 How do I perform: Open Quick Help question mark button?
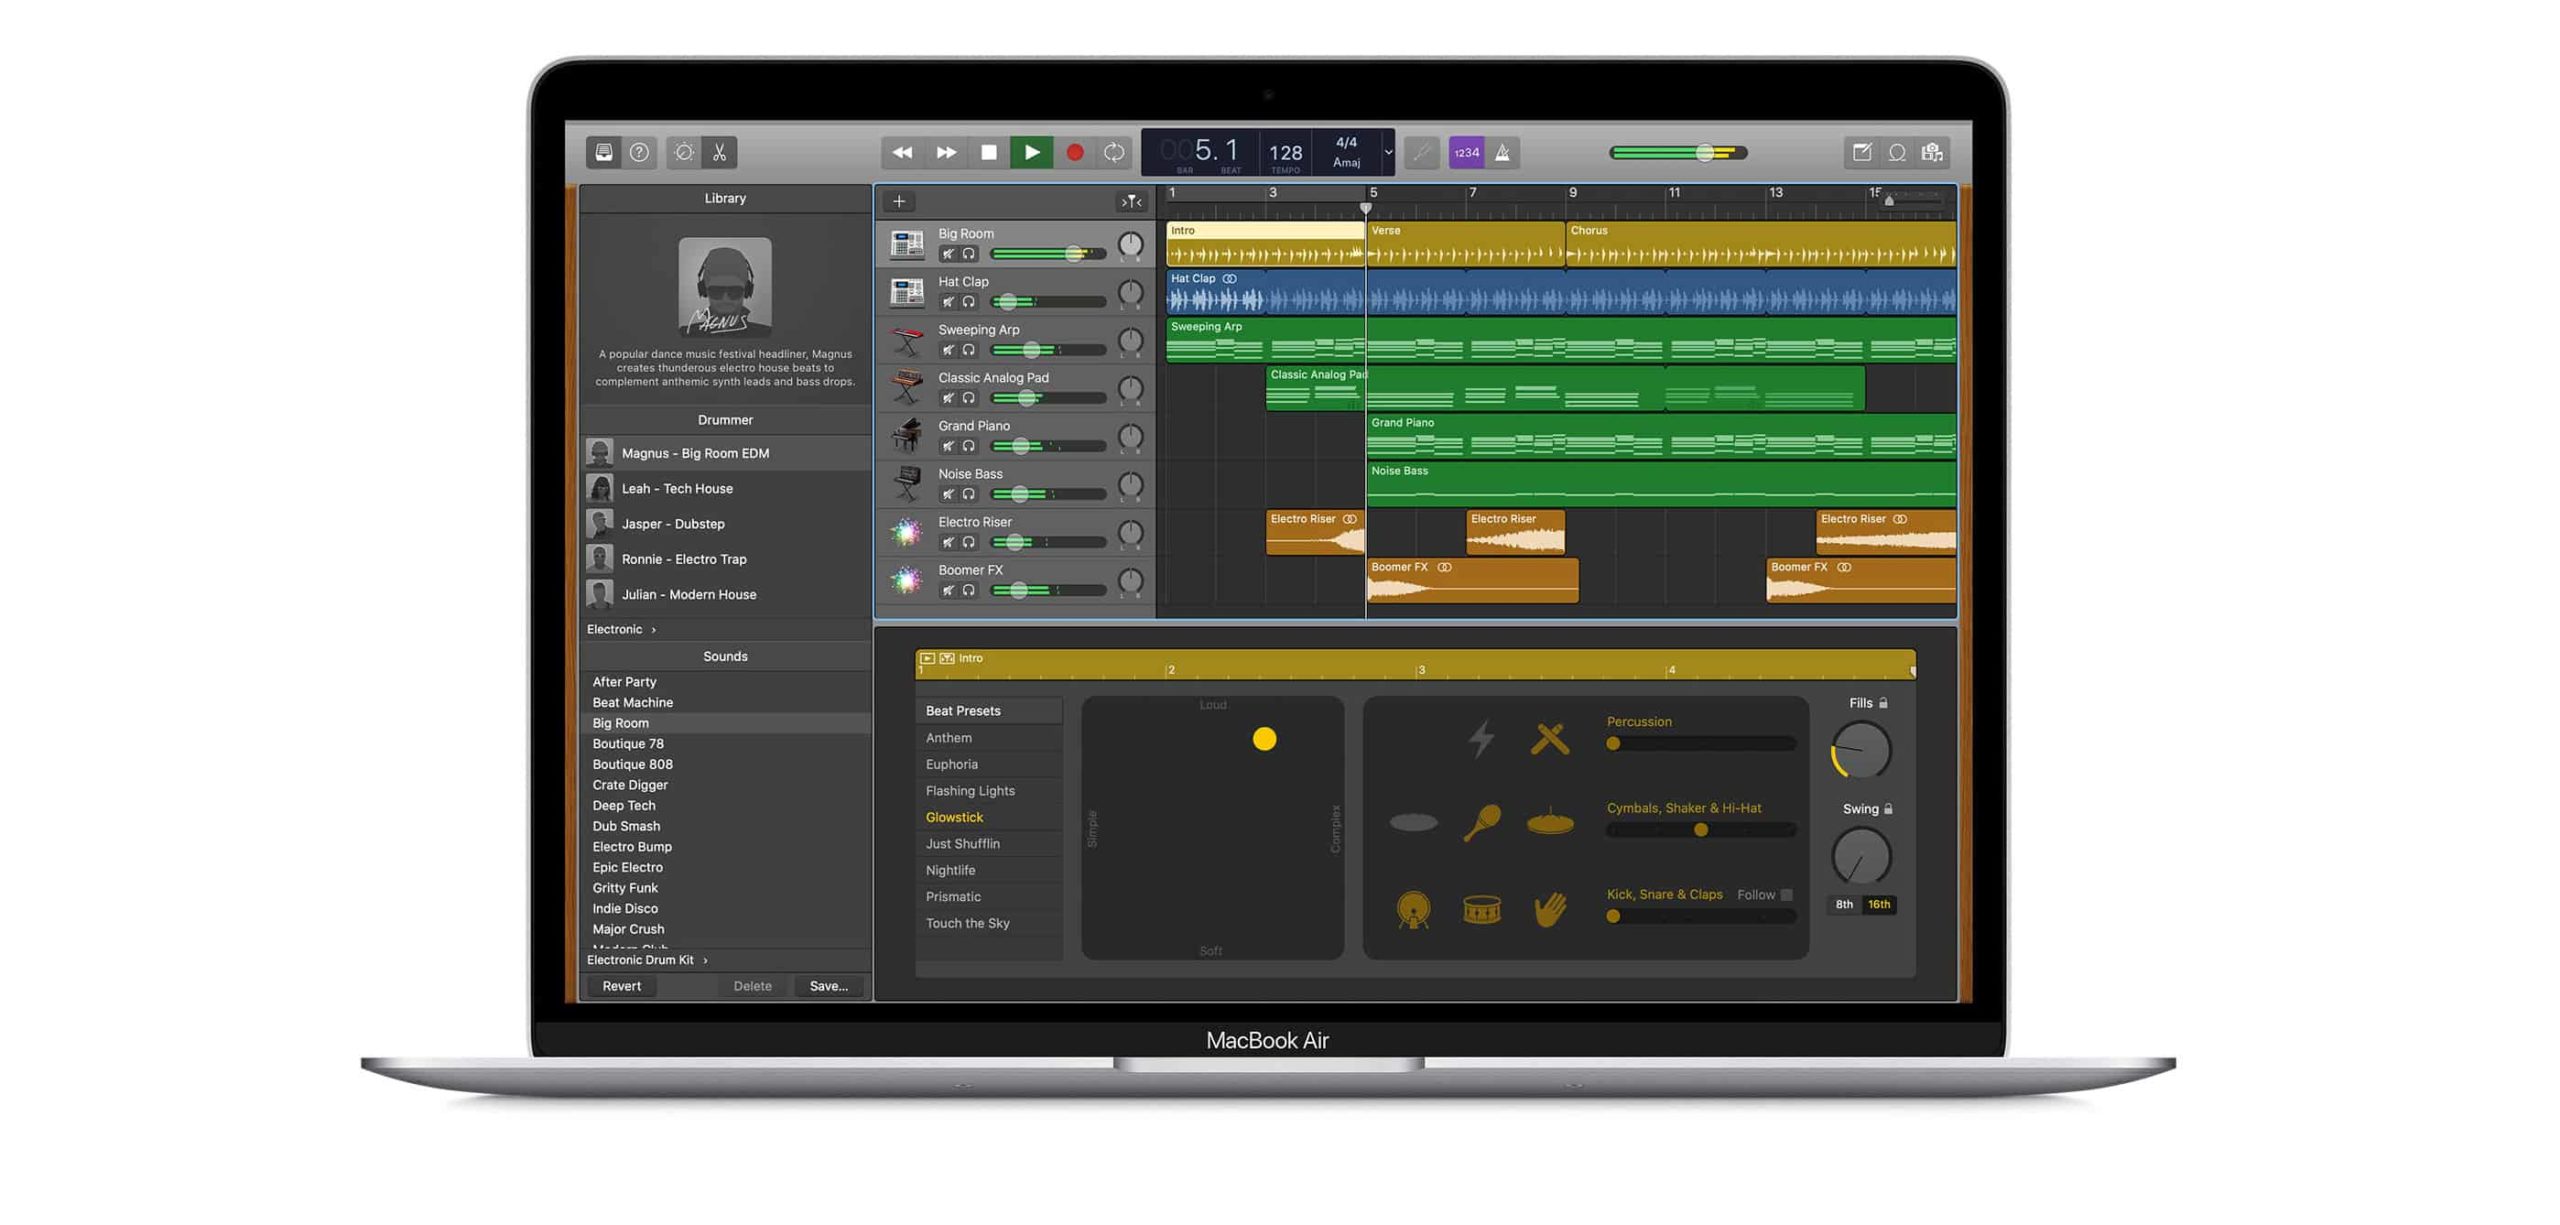pyautogui.click(x=639, y=152)
